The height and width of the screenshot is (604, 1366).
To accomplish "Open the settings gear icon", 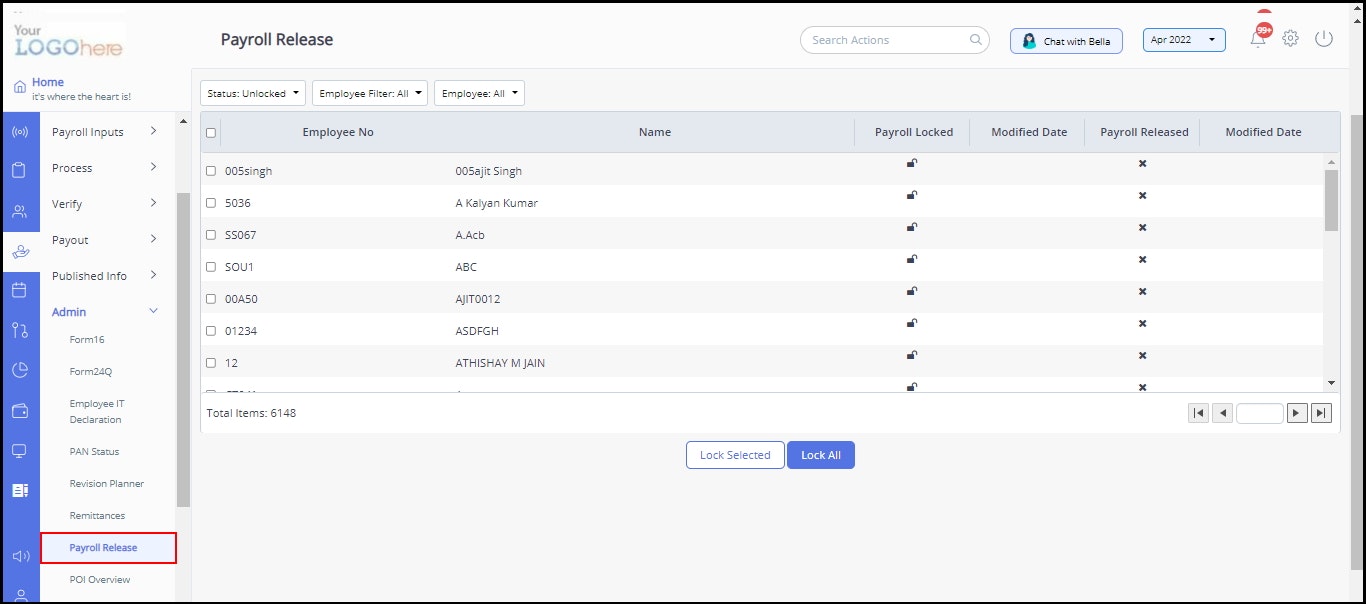I will tap(1290, 37).
